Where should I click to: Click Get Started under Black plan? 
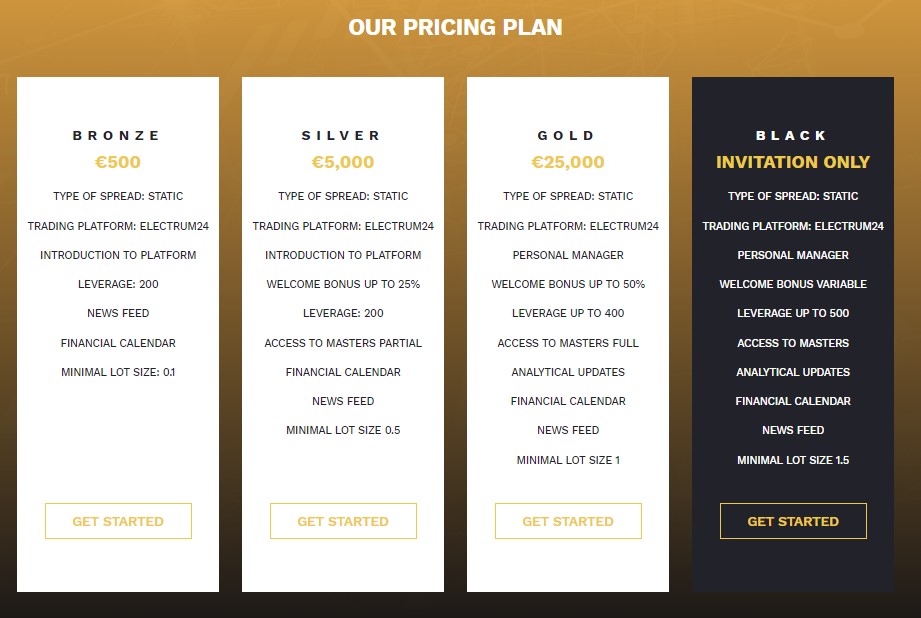pos(793,521)
